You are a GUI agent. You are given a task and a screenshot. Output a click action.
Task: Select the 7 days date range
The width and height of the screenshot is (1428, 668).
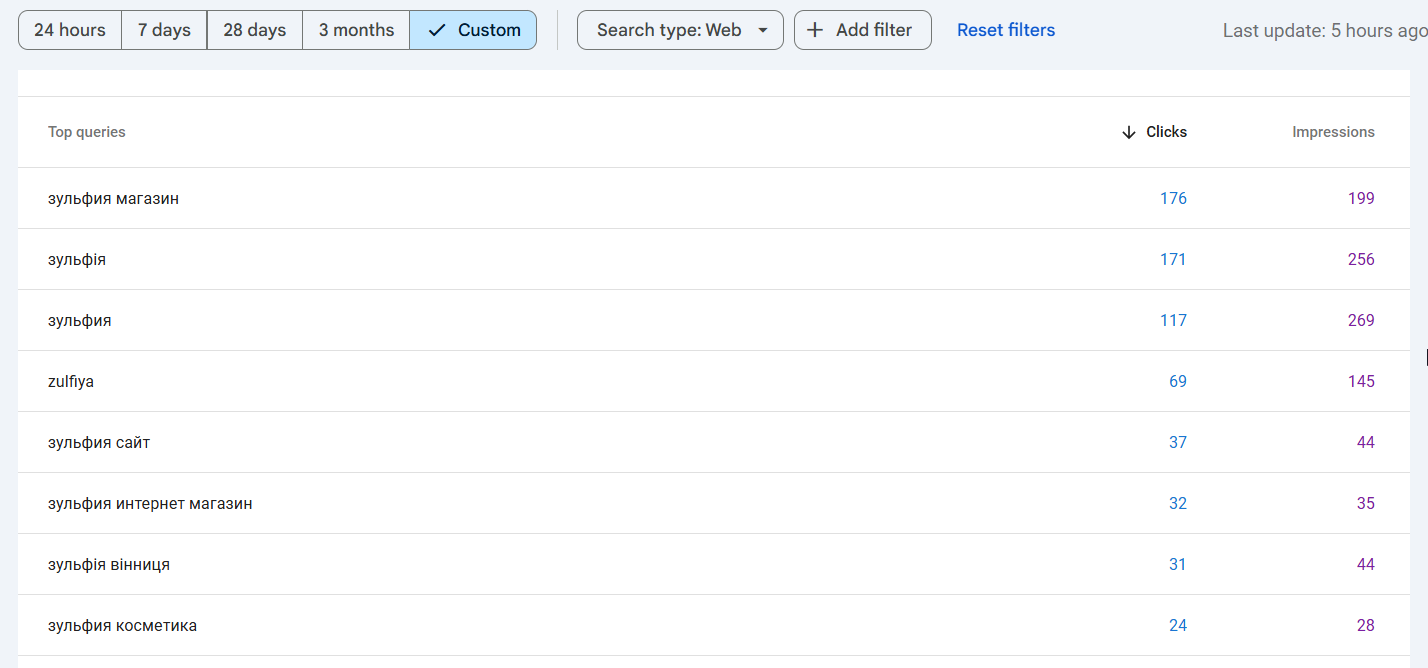click(x=164, y=30)
